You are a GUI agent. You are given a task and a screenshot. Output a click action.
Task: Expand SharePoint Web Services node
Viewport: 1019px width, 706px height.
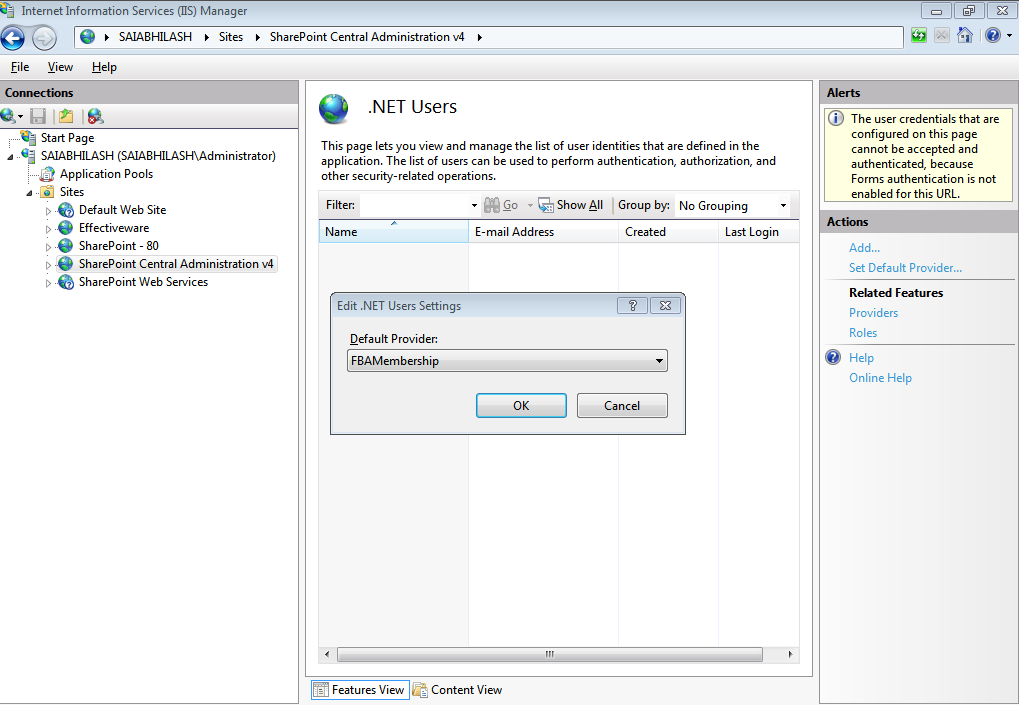(x=48, y=283)
